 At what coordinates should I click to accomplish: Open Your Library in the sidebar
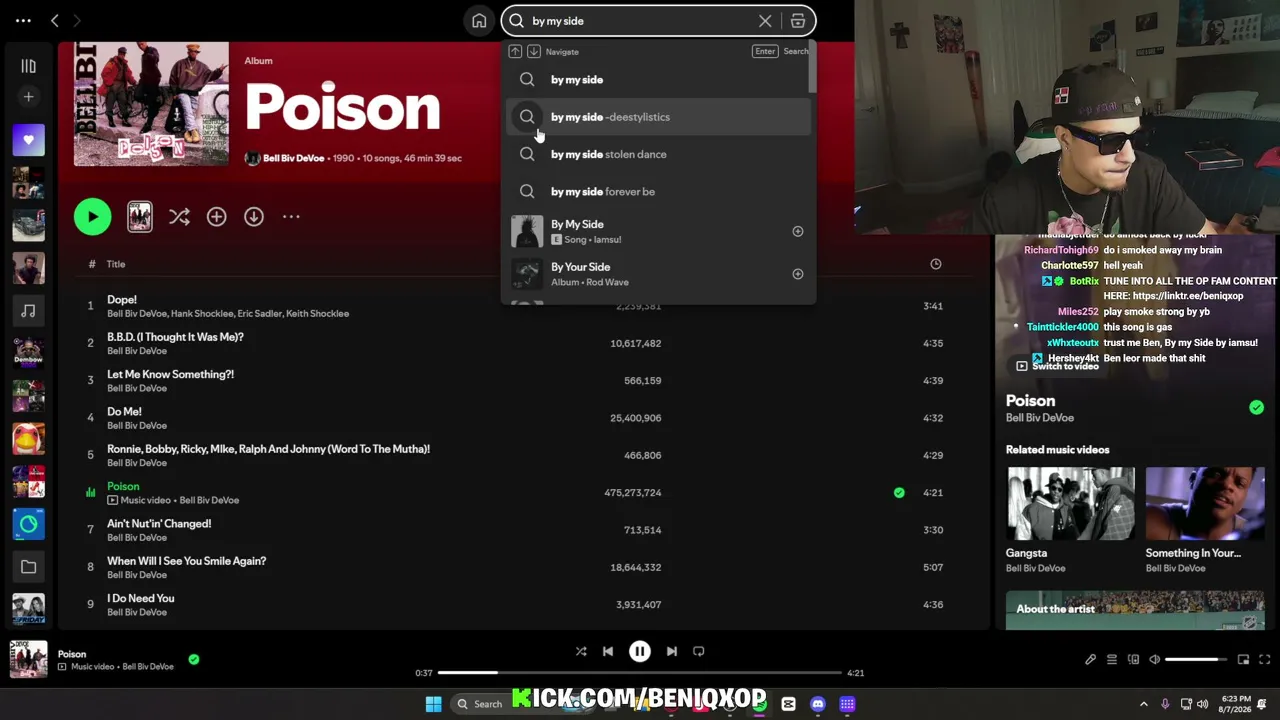(28, 66)
